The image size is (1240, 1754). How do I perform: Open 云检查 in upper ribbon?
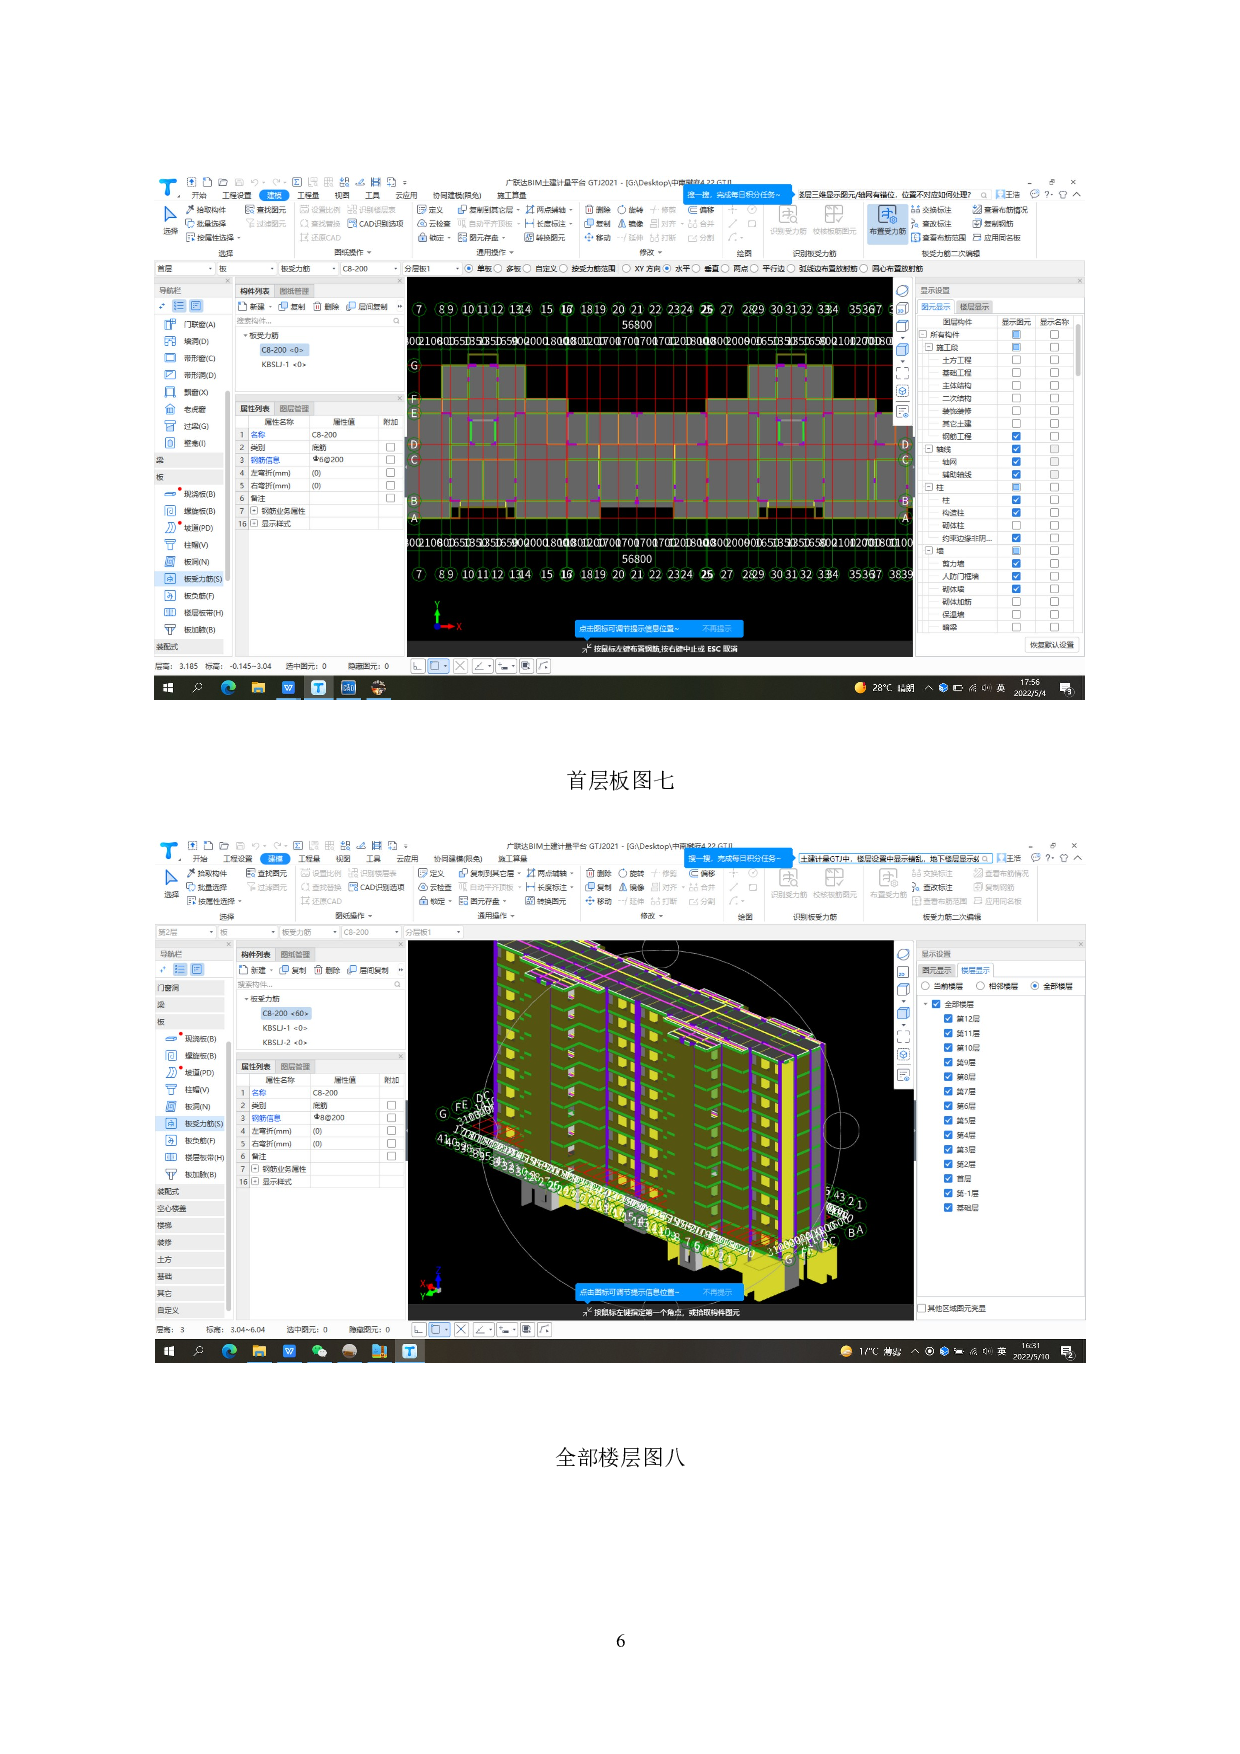(x=435, y=224)
